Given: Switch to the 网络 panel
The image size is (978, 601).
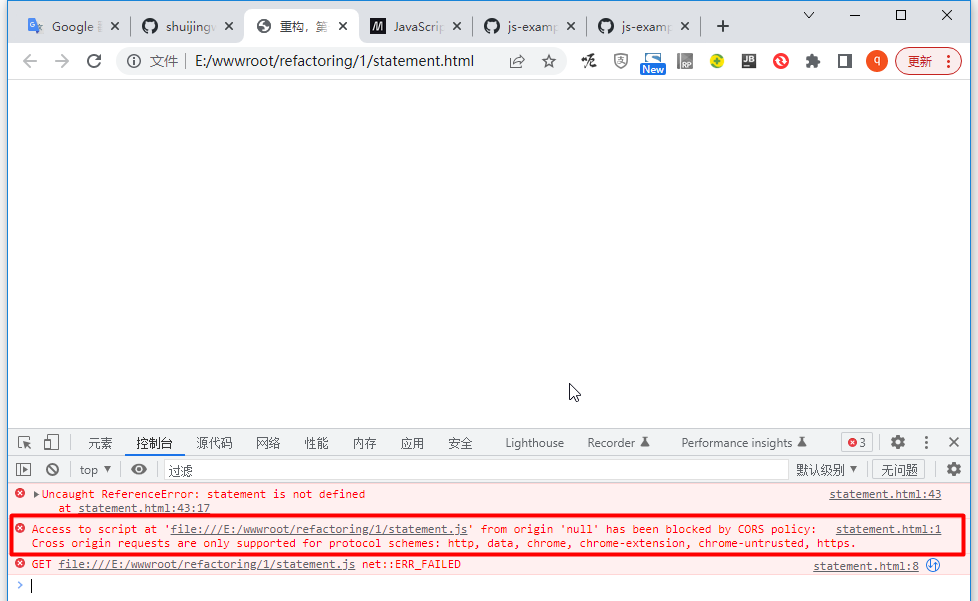Looking at the screenshot, I should (x=268, y=443).
